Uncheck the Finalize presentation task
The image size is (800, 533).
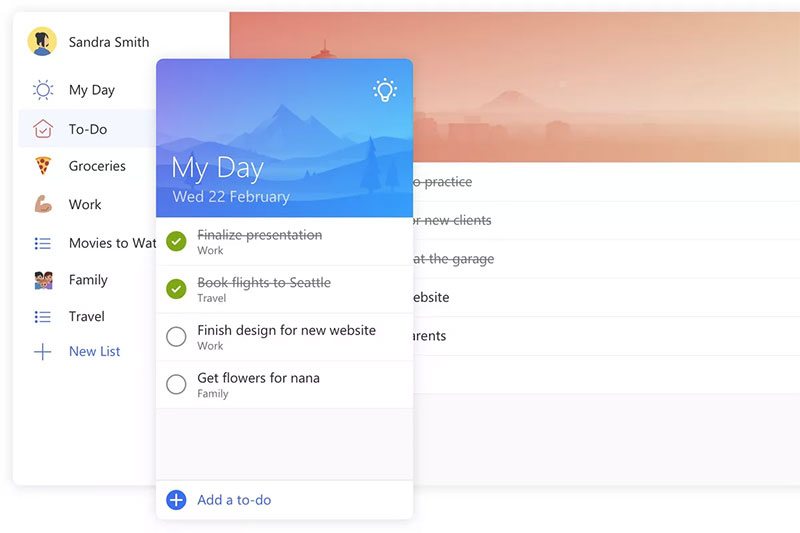176,241
